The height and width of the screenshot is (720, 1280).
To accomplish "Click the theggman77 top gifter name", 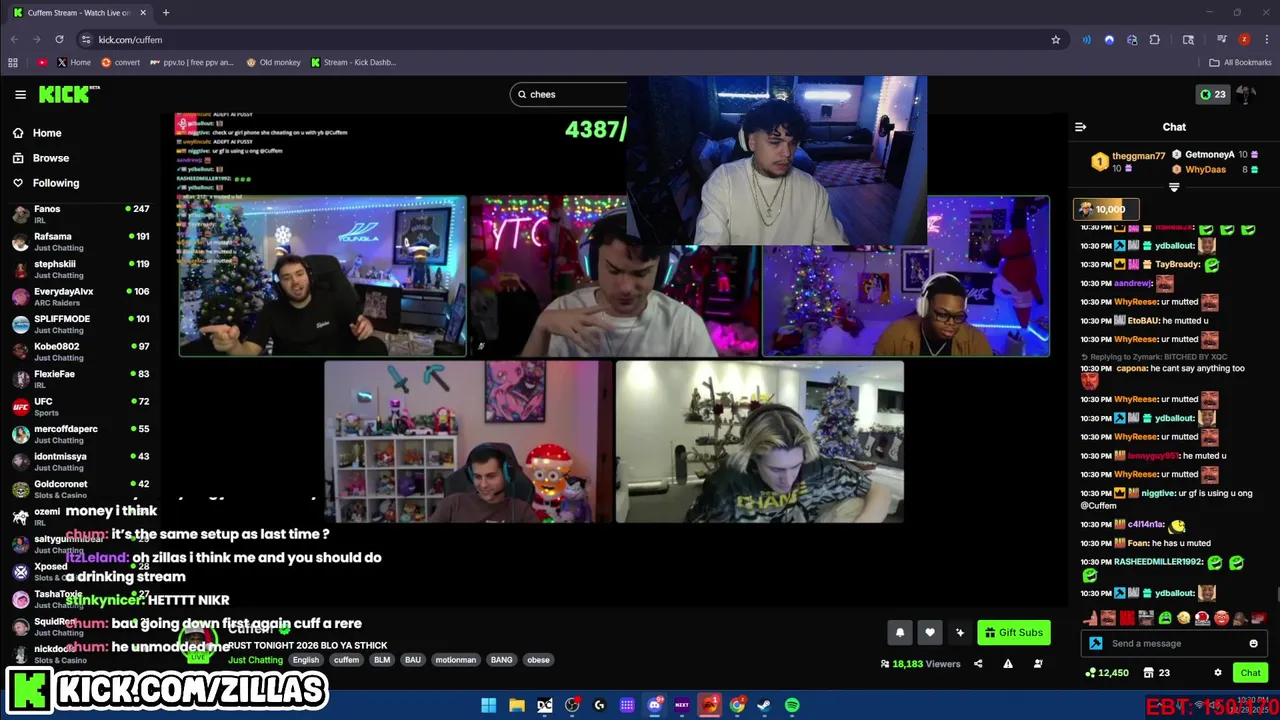I will pos(1138,156).
